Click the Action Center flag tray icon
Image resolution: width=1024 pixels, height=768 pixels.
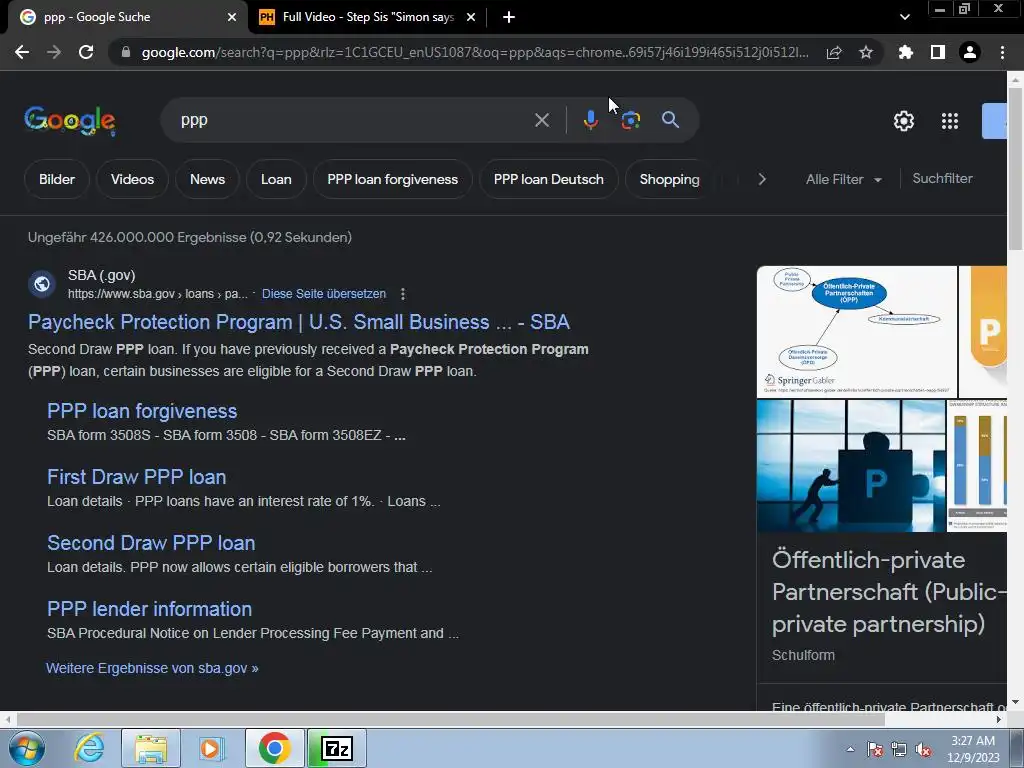coord(875,750)
